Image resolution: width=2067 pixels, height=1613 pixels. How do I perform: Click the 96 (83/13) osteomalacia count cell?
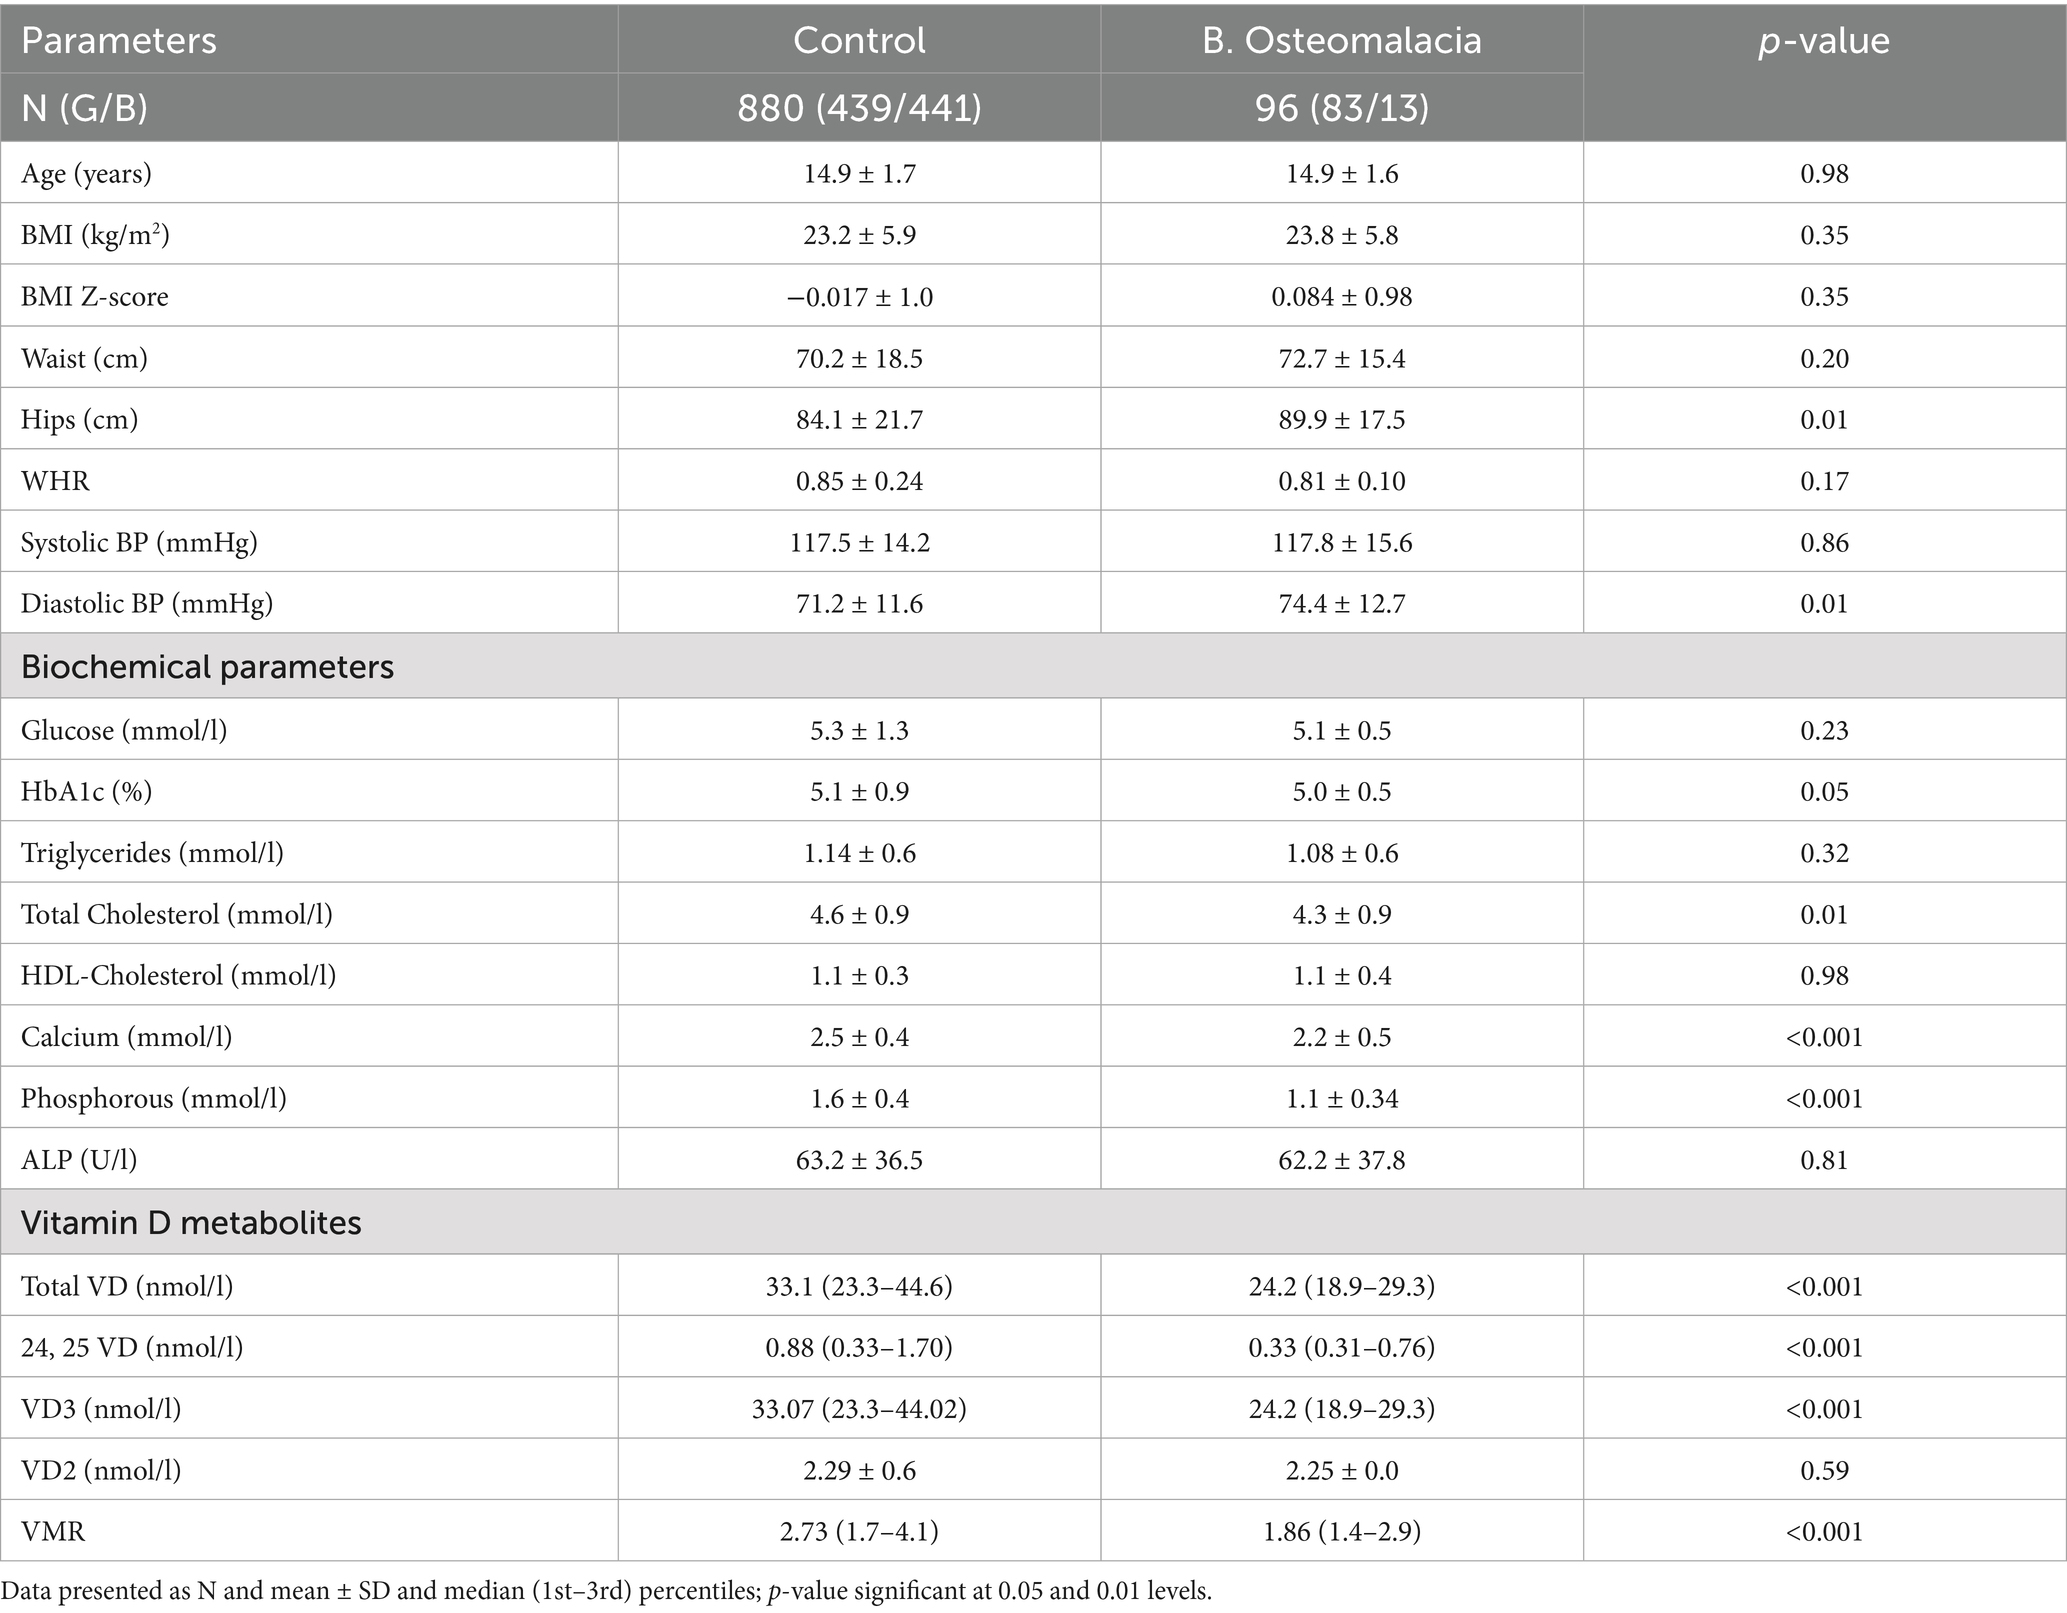pyautogui.click(x=1341, y=107)
